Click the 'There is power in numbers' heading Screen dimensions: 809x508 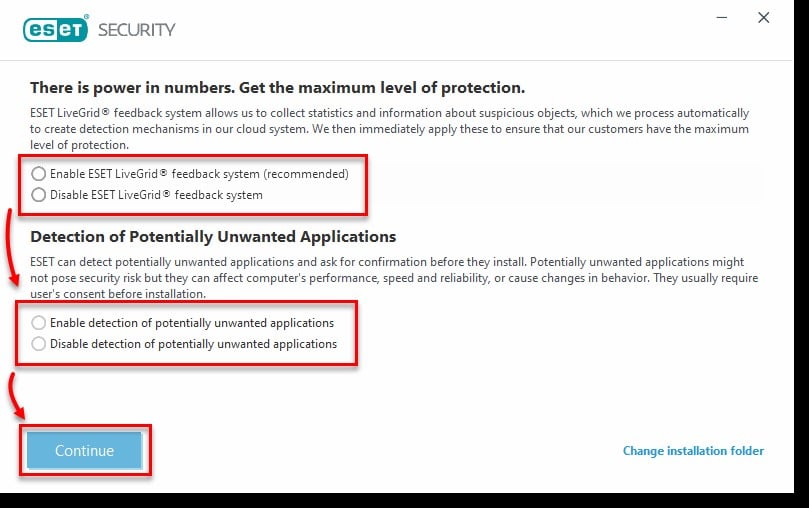pos(277,88)
